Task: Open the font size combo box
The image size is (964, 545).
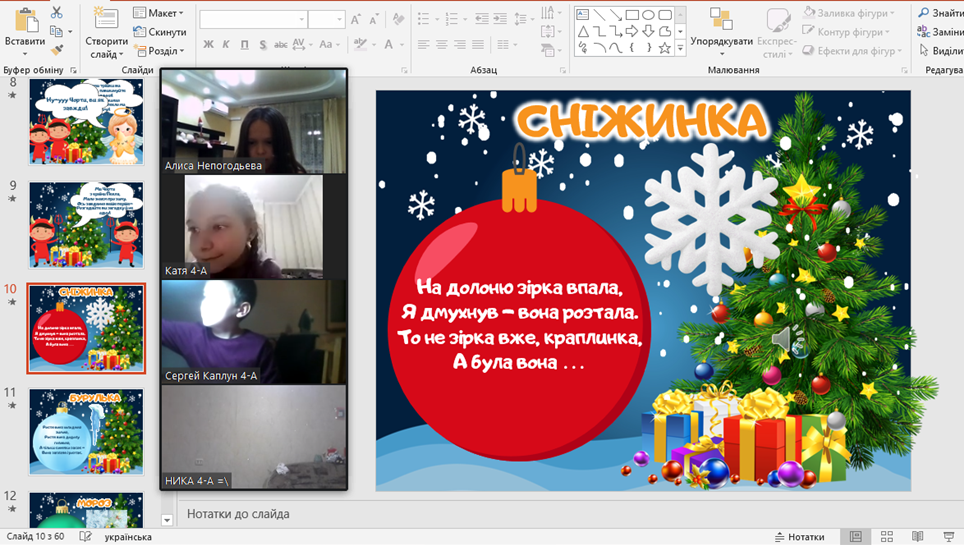Action: tap(326, 20)
